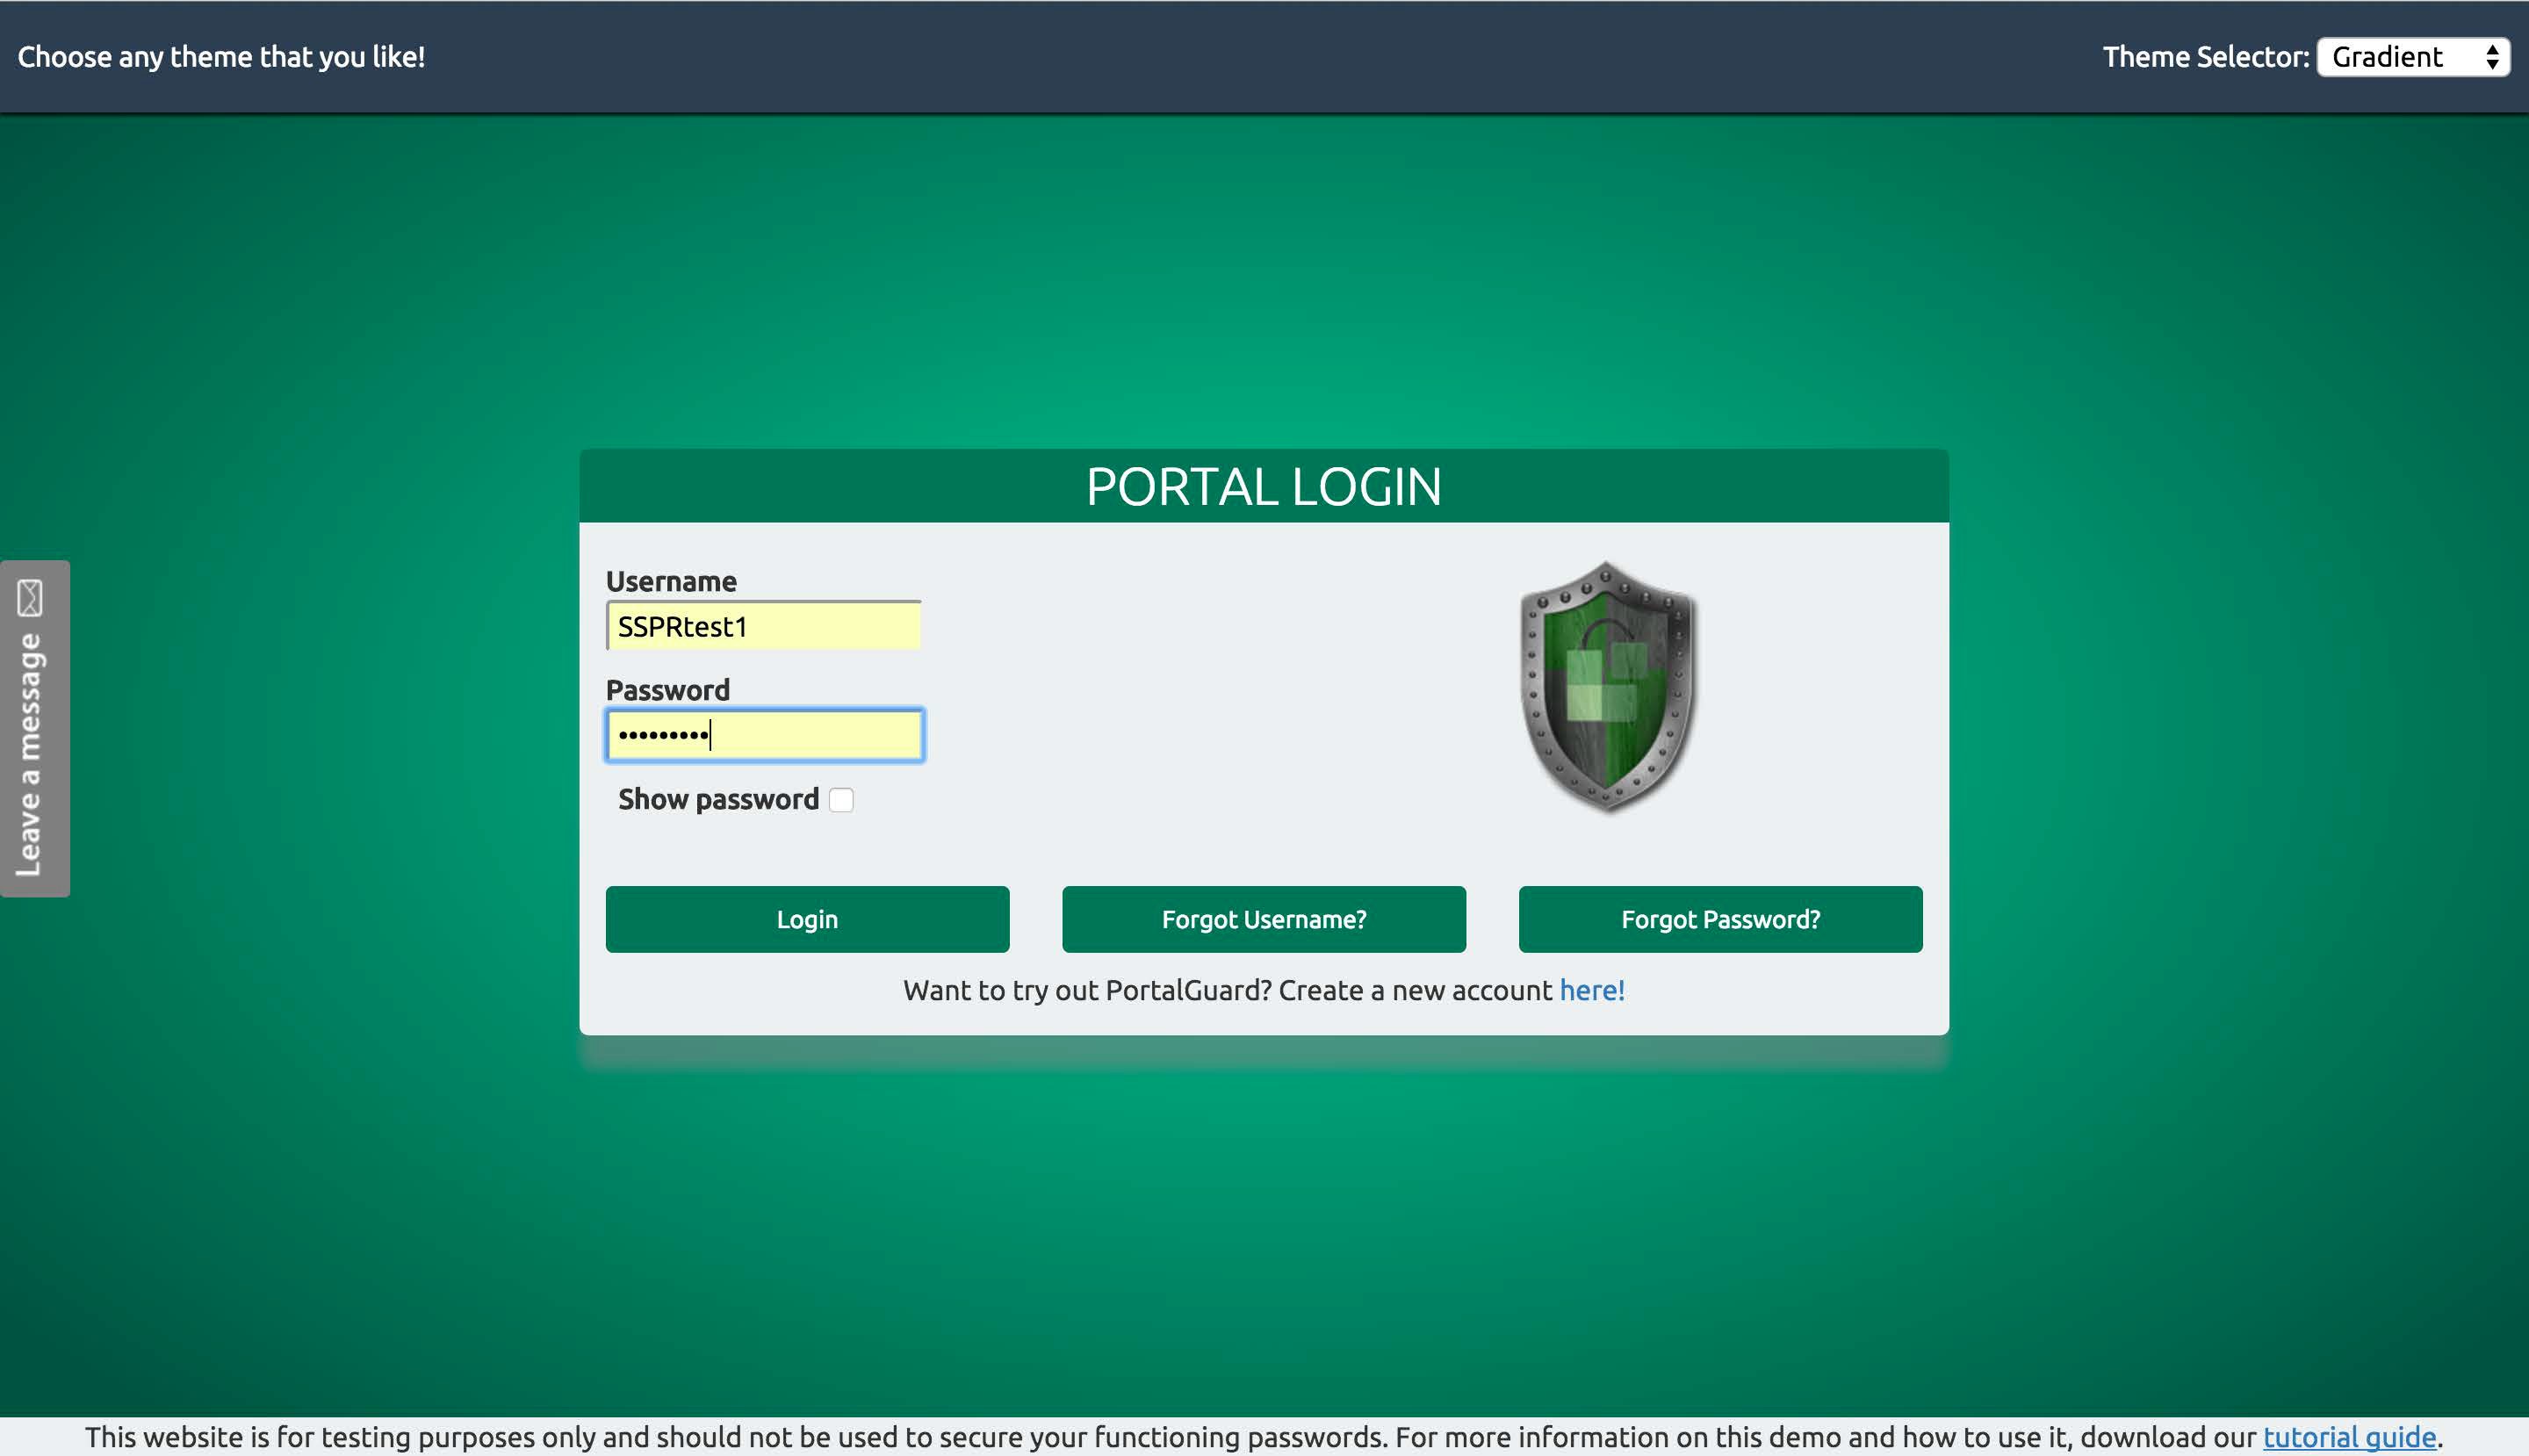Screen dimensions: 2529x1456
Task: Open the 'tutorial guide' link in the footer
Action: click(2348, 1437)
